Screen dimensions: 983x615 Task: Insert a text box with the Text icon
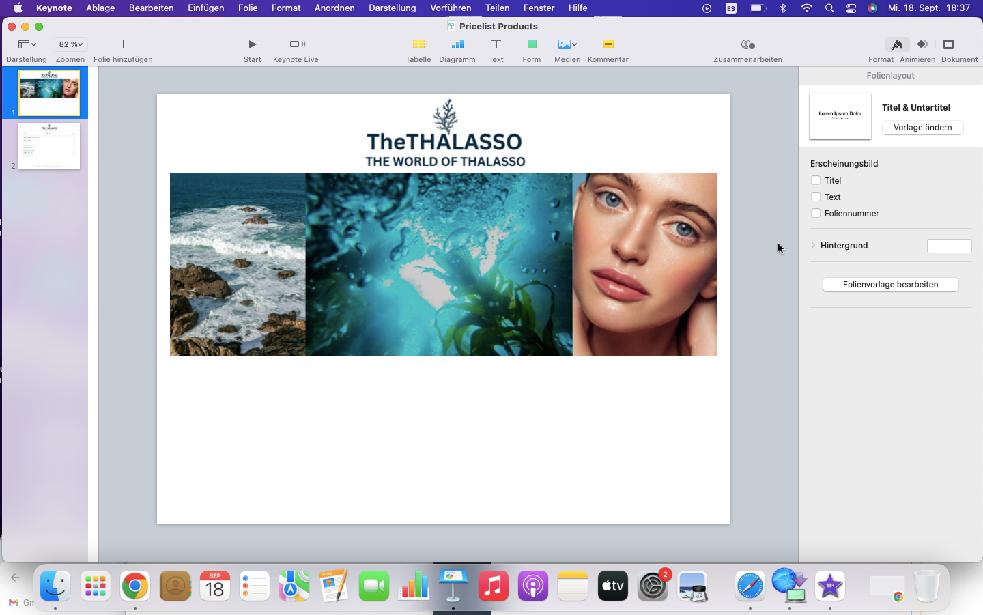[496, 45]
